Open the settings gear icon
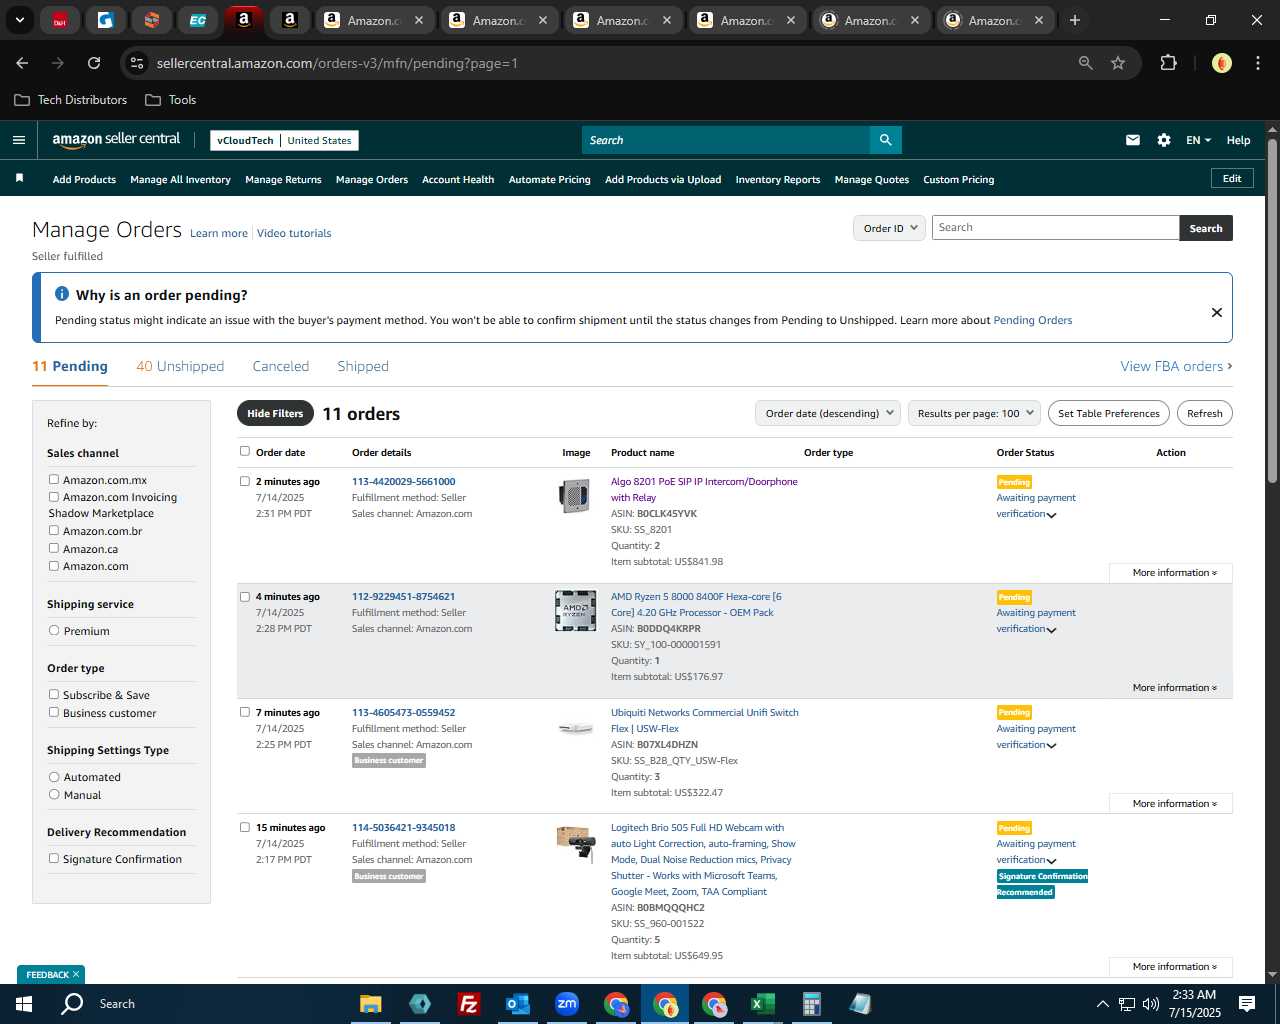 tap(1164, 140)
